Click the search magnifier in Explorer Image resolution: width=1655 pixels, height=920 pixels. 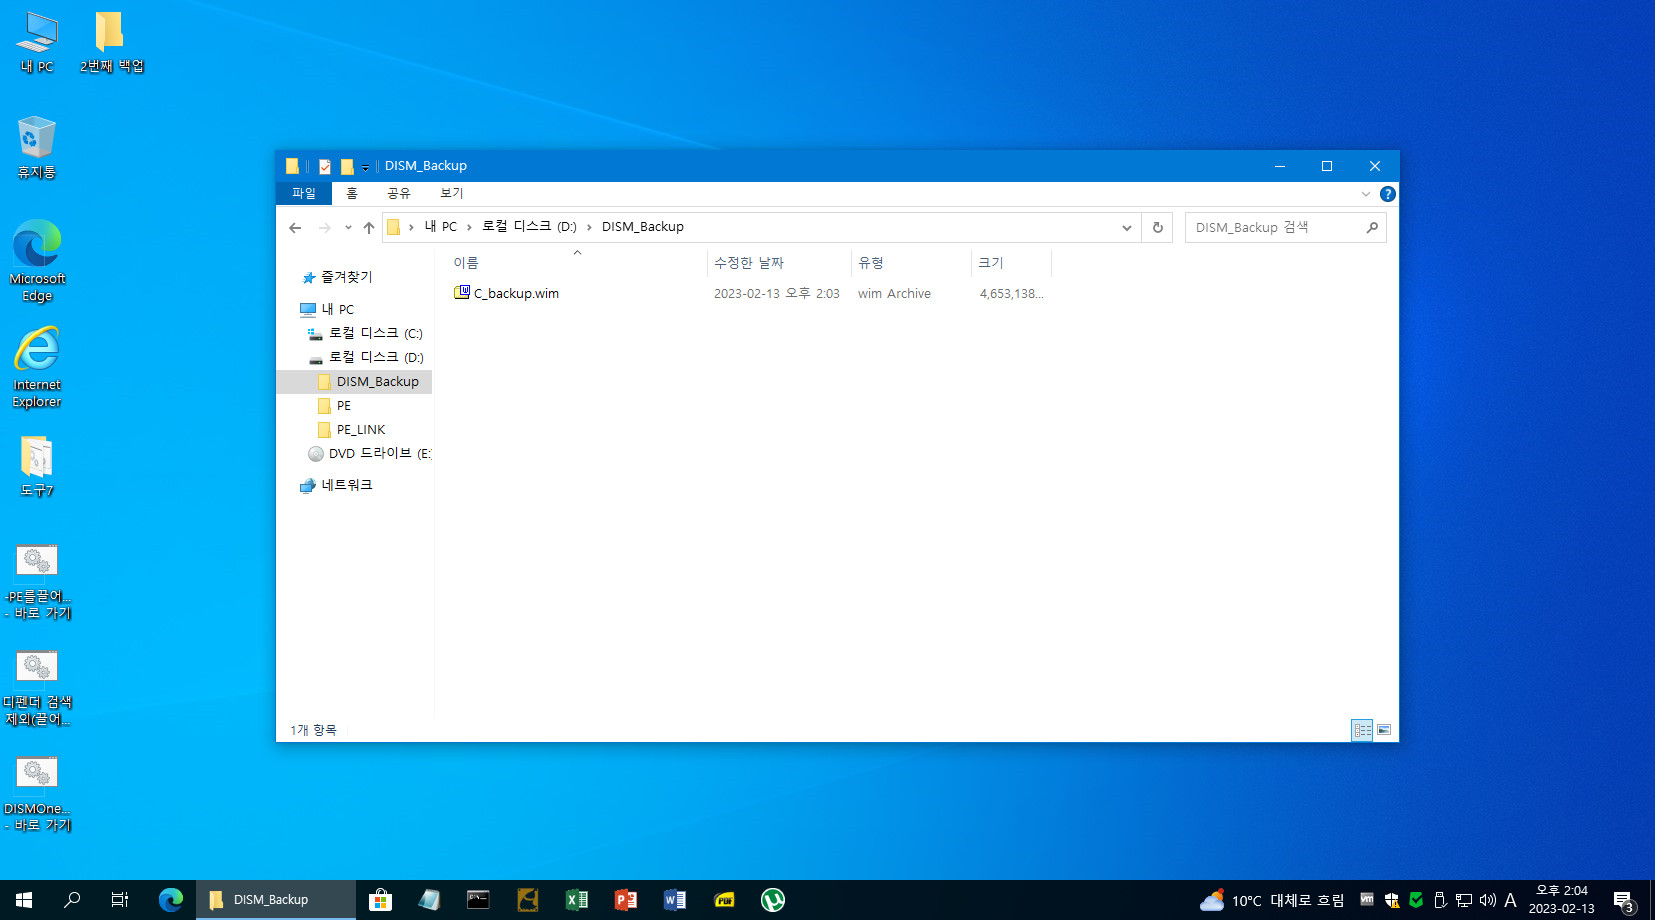click(x=1372, y=228)
